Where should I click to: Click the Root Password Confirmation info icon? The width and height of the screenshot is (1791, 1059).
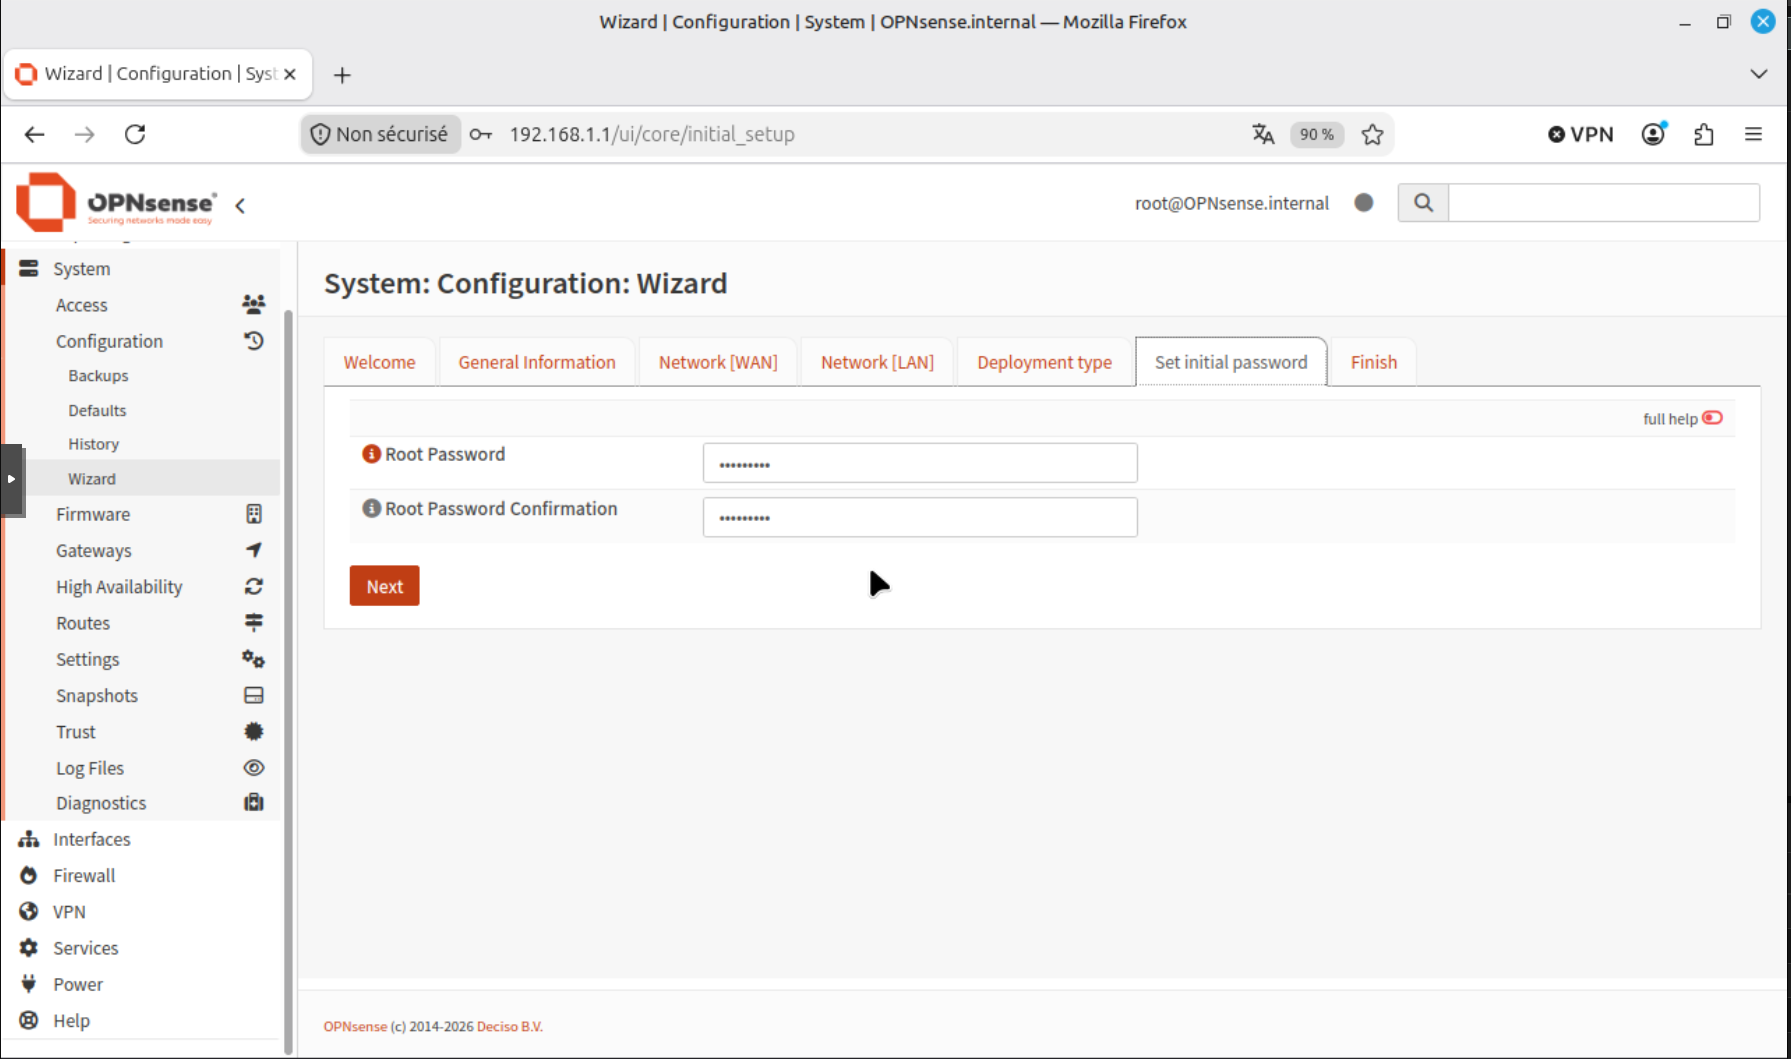coord(371,508)
